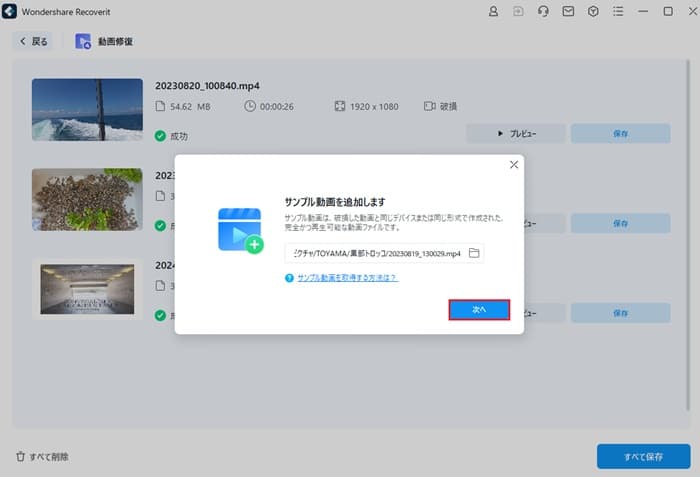The height and width of the screenshot is (477, 700).
Task: Minimize the Recoverit window
Action: pyautogui.click(x=643, y=11)
